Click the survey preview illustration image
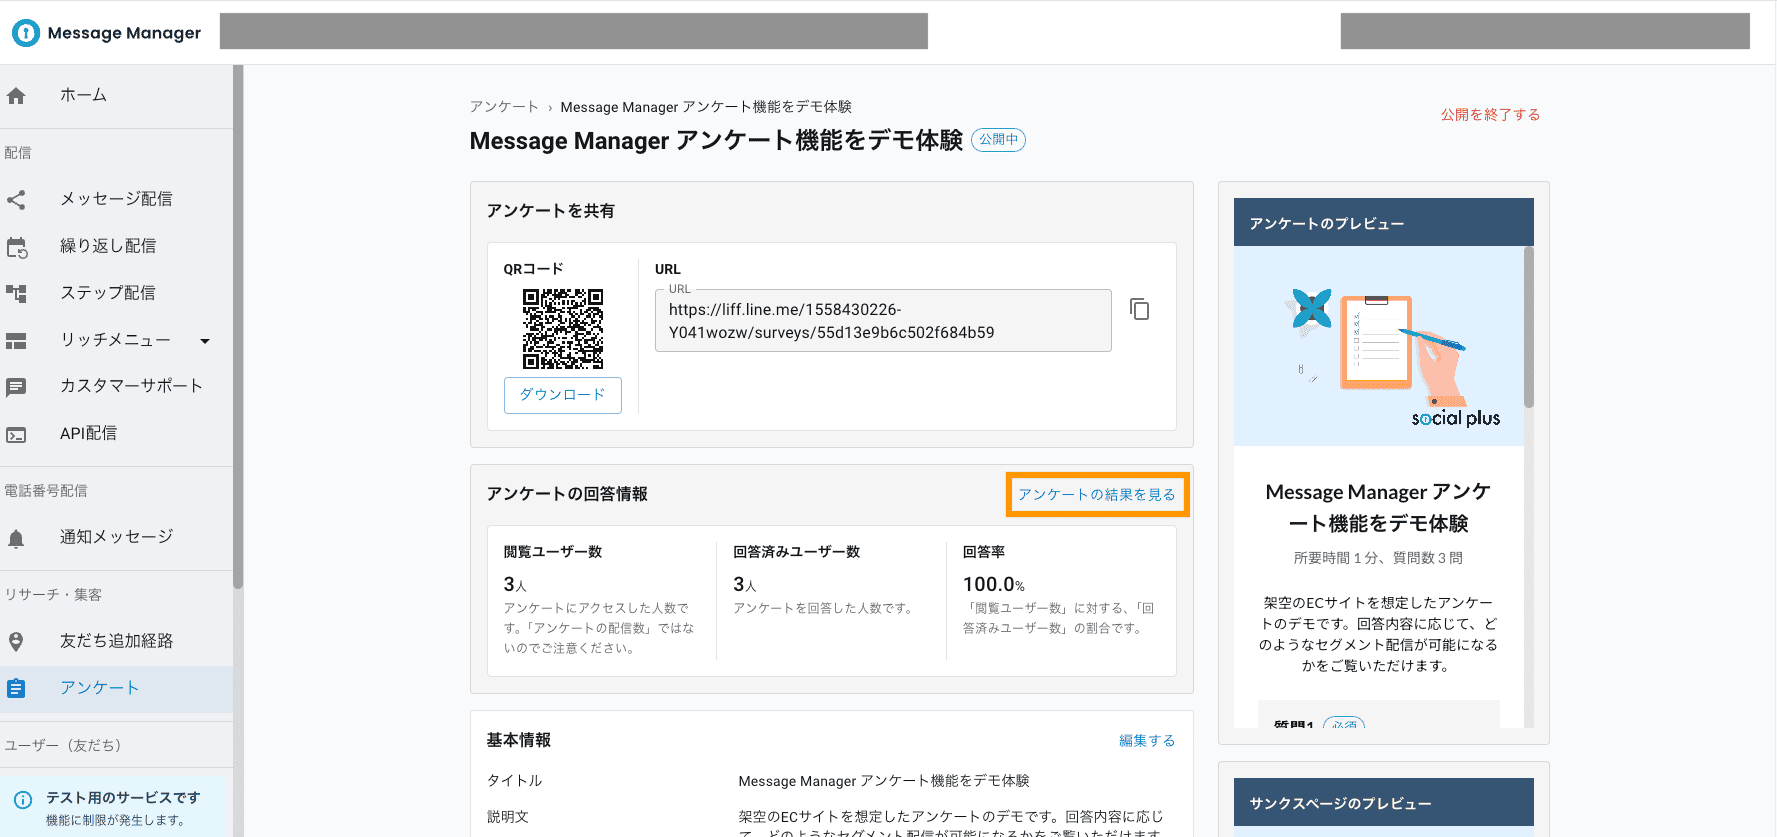Viewport: 1777px width, 837px height. pyautogui.click(x=1379, y=346)
